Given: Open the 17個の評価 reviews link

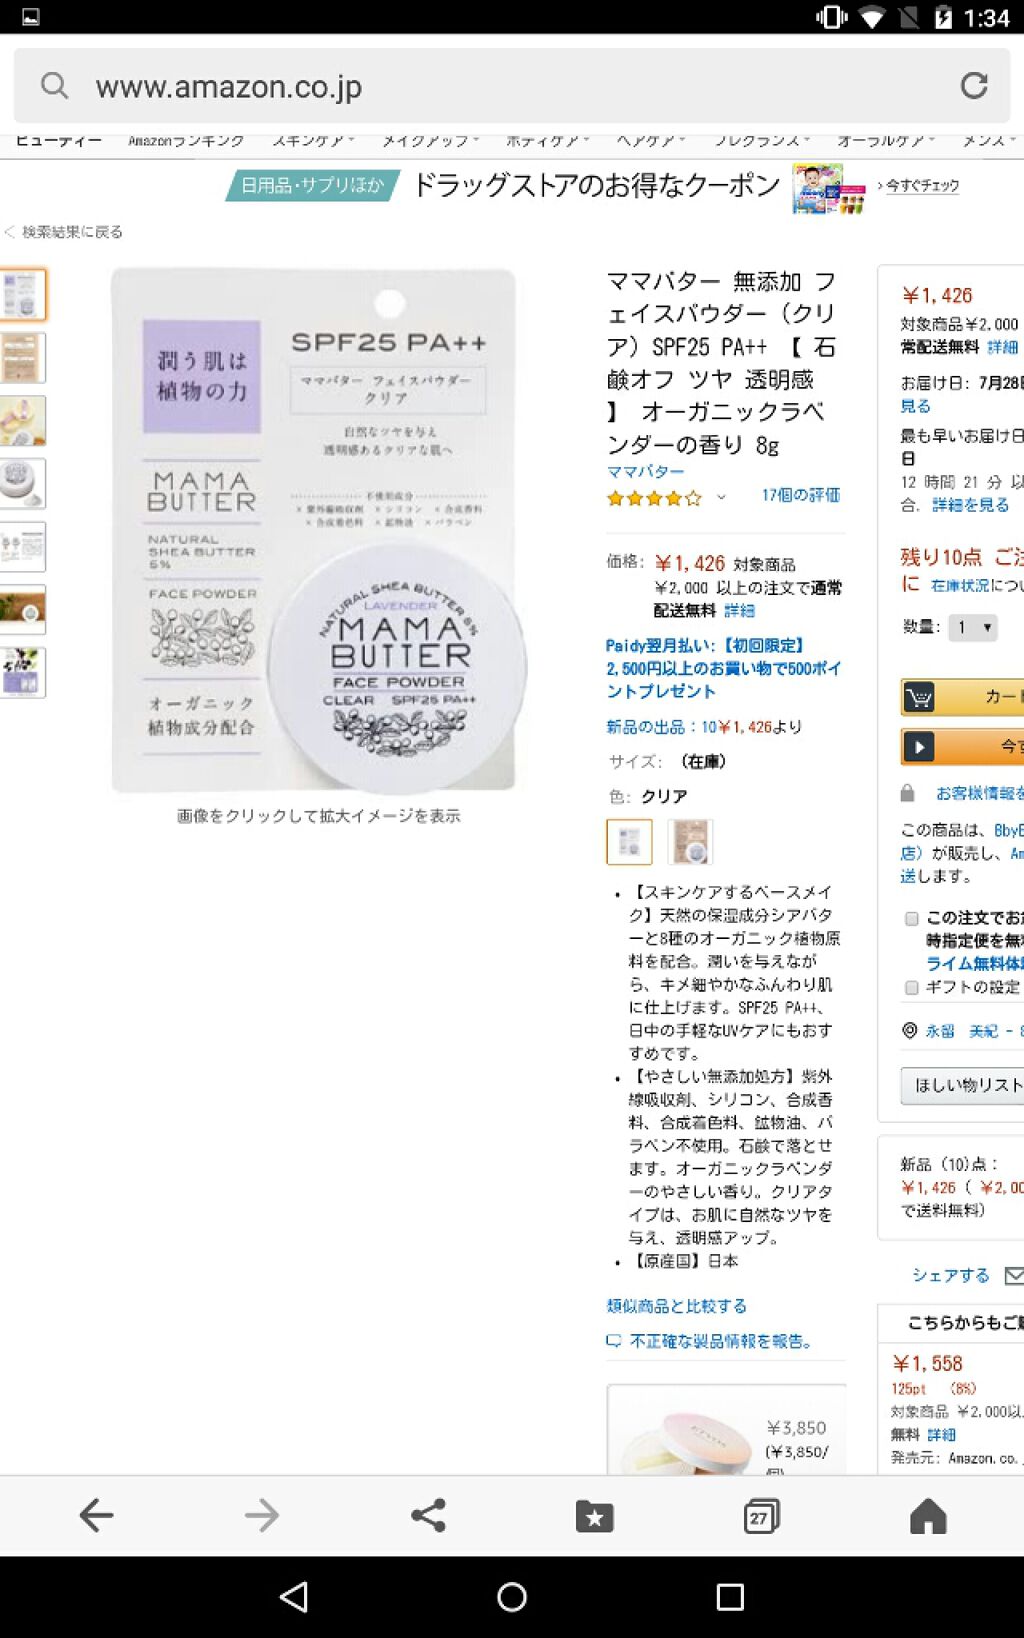Looking at the screenshot, I should [x=800, y=495].
